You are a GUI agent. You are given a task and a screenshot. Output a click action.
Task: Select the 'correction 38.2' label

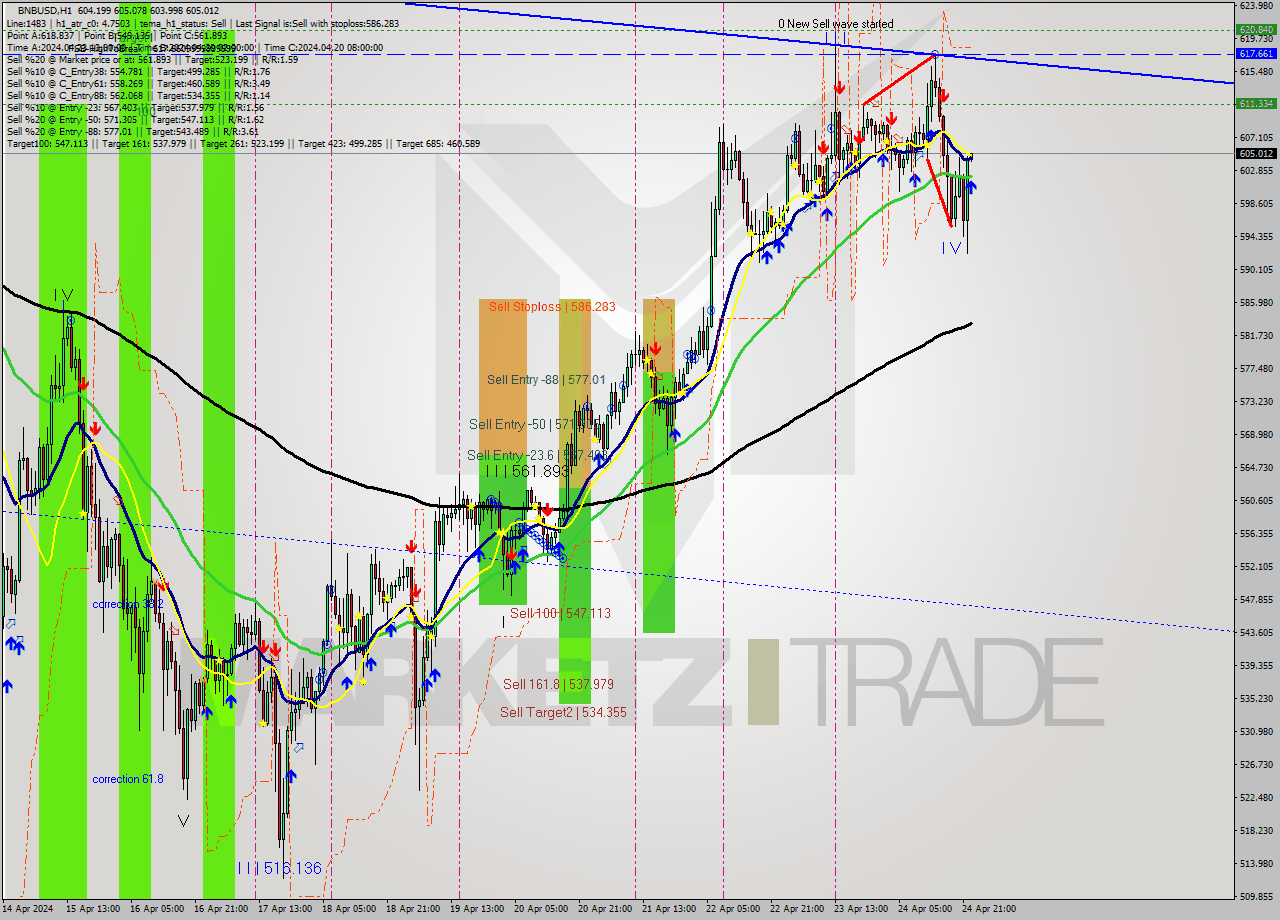[x=127, y=604]
